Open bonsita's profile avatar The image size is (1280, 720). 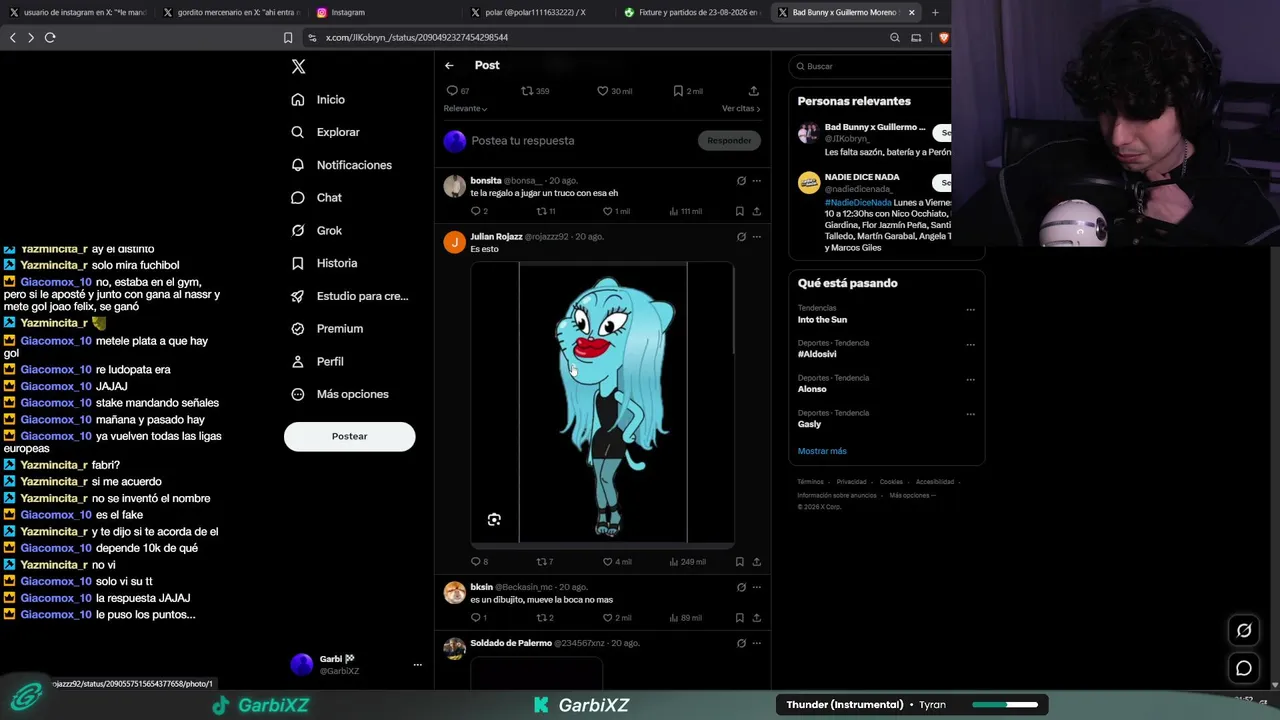coord(455,186)
